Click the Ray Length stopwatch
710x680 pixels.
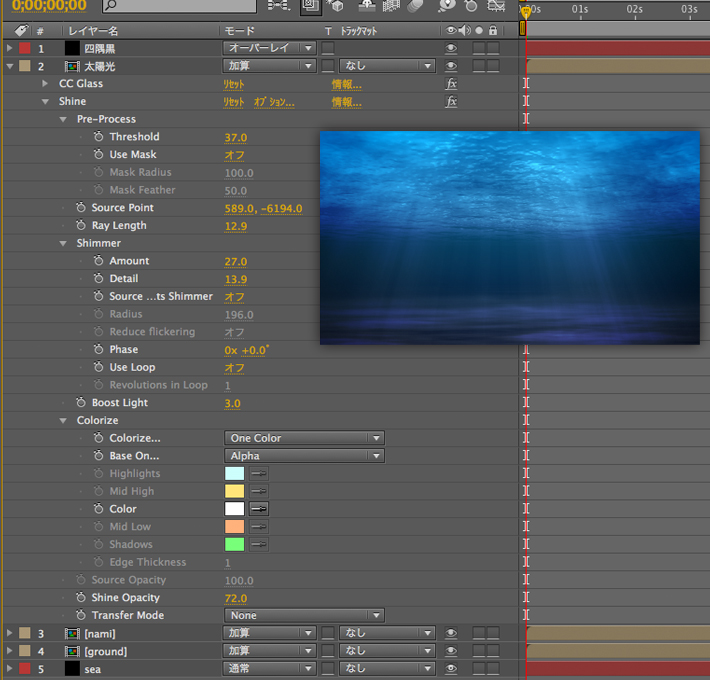[x=80, y=226]
